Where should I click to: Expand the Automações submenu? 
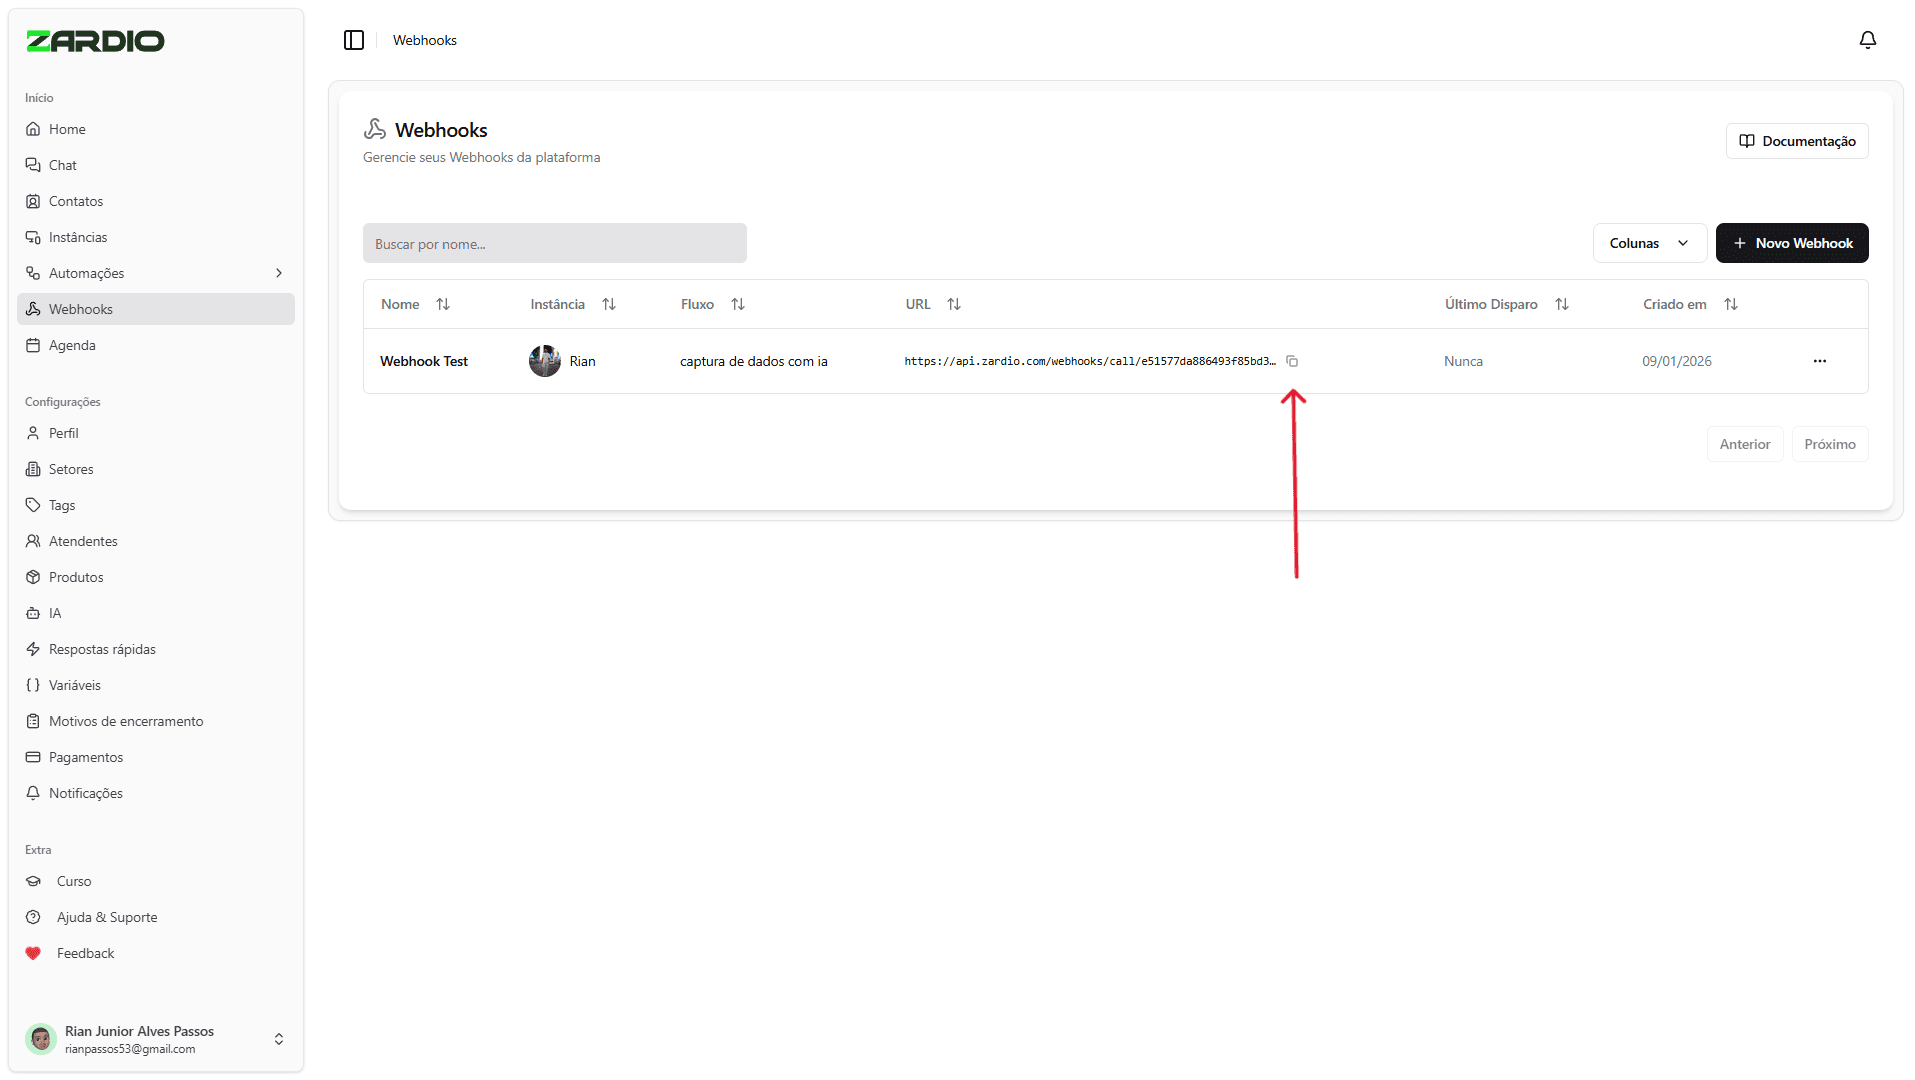coord(278,272)
